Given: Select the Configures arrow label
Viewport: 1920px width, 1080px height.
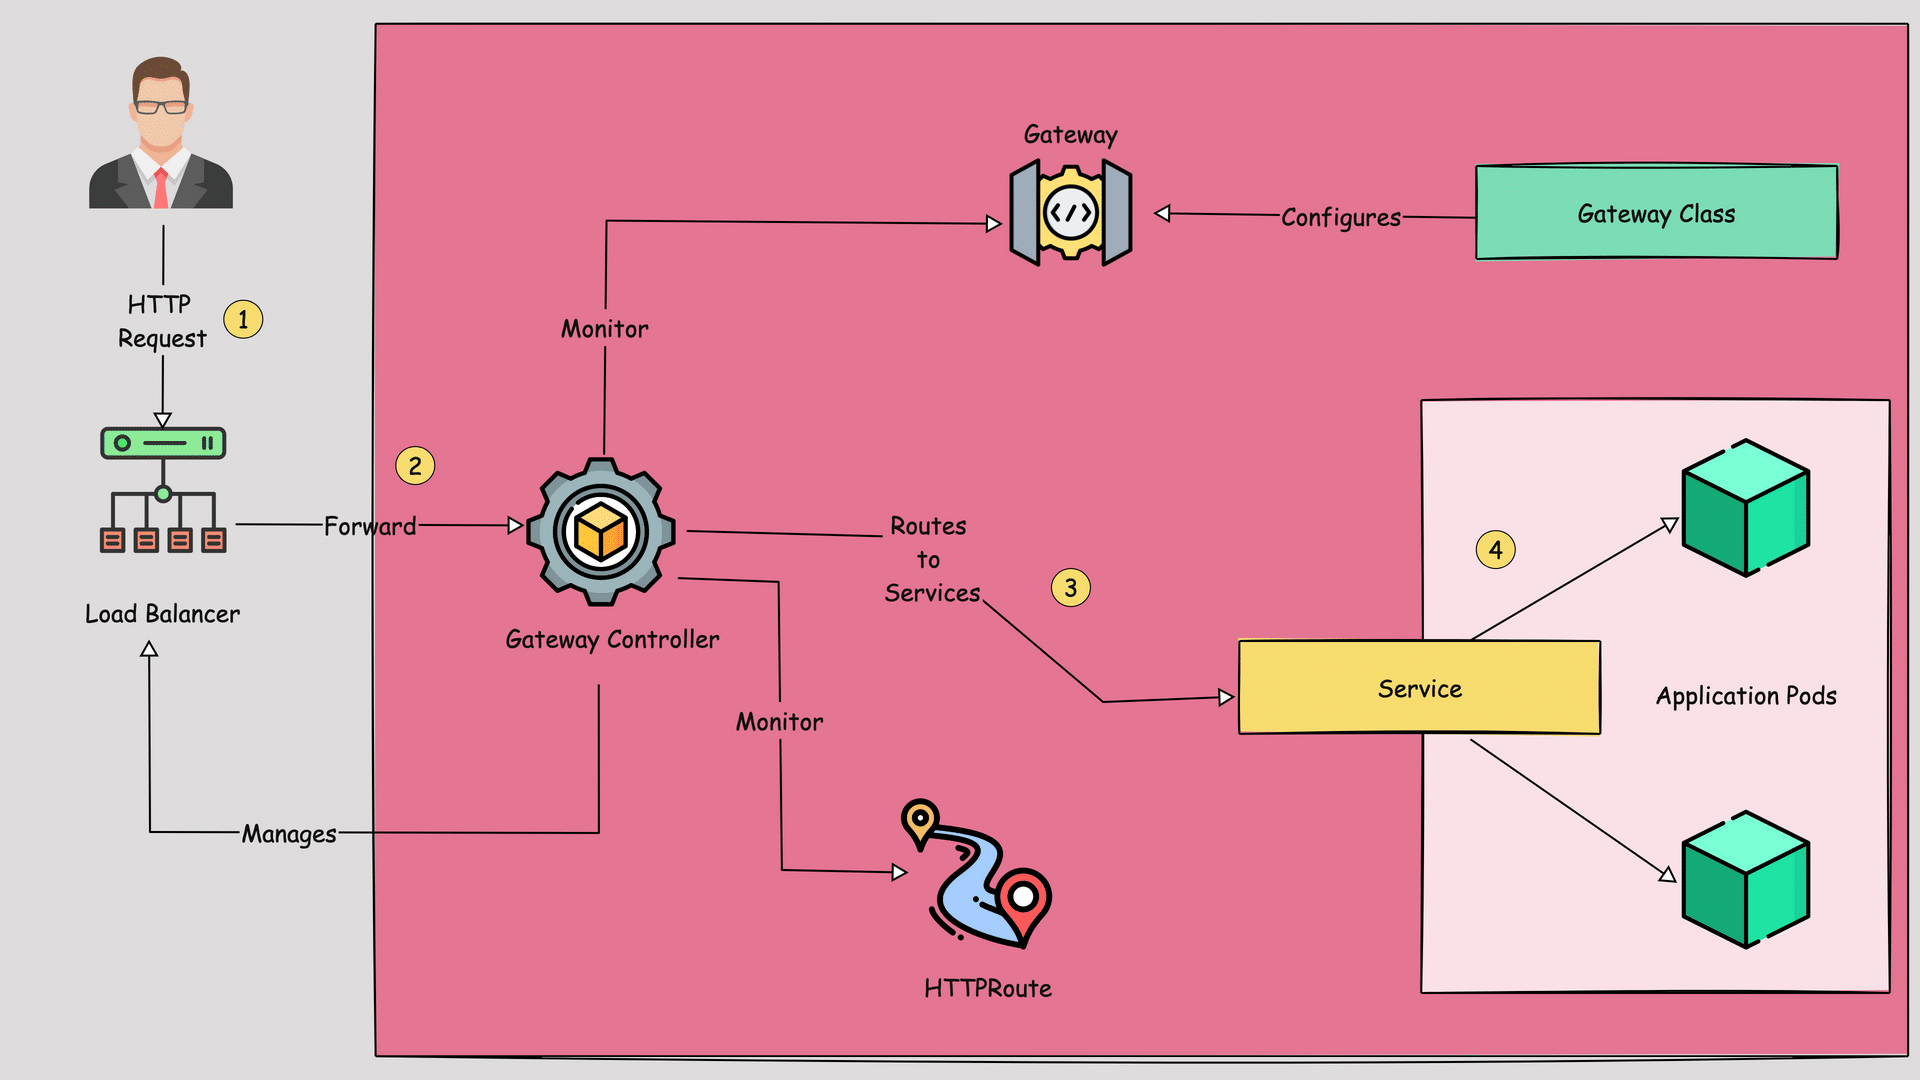Looking at the screenshot, I should click(1340, 217).
